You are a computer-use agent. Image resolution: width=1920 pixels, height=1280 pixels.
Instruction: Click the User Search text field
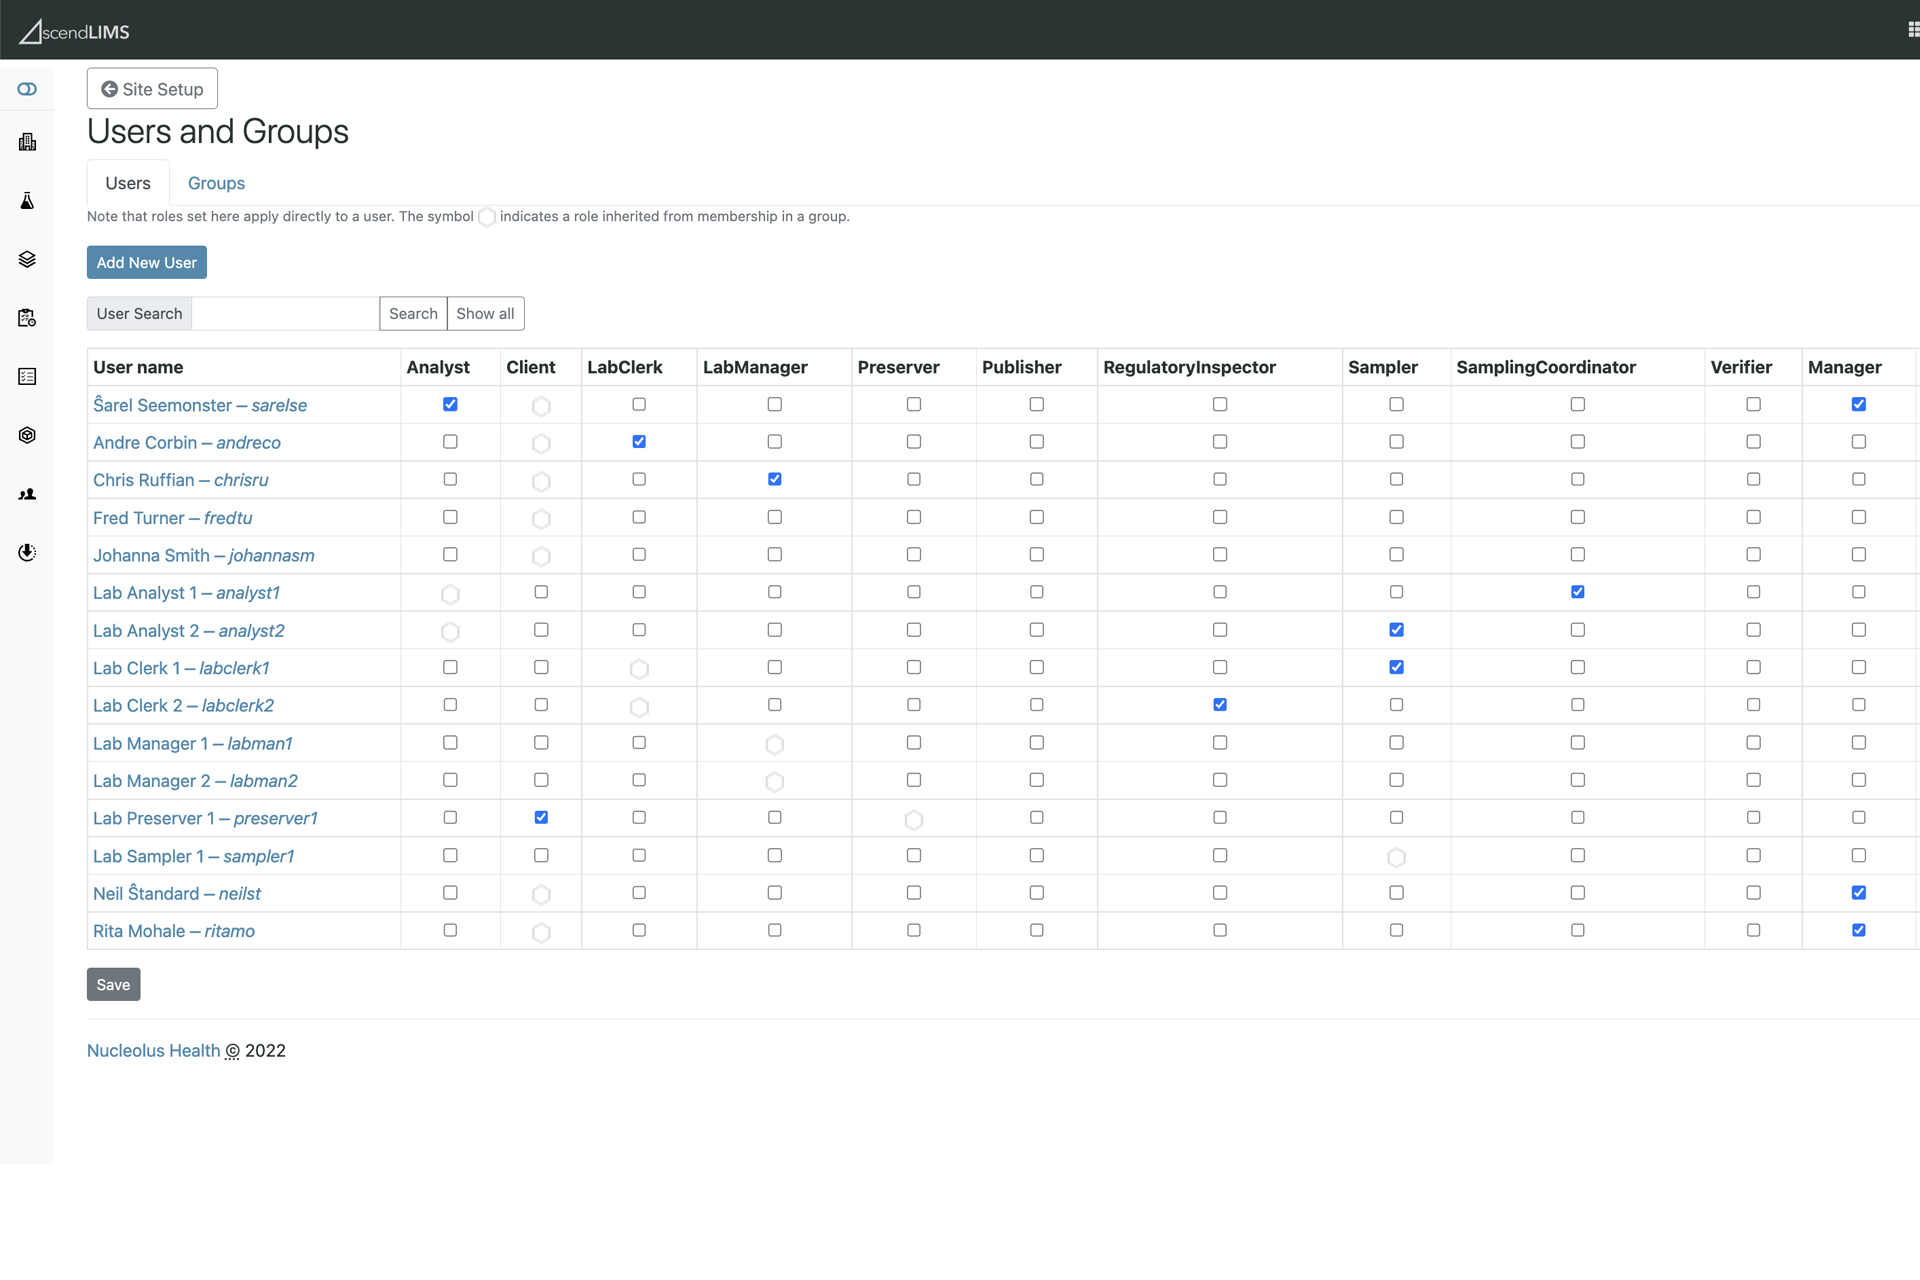point(285,313)
